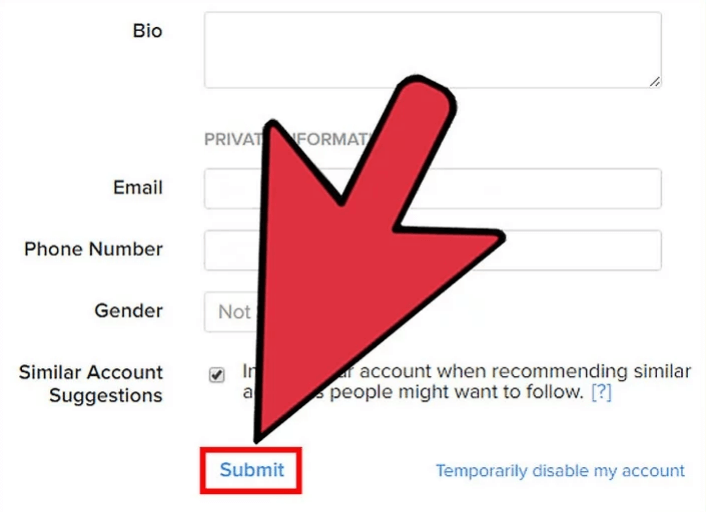This screenshot has height=513, width=706.
Task: Click the Phone Number label
Action: click(x=94, y=249)
